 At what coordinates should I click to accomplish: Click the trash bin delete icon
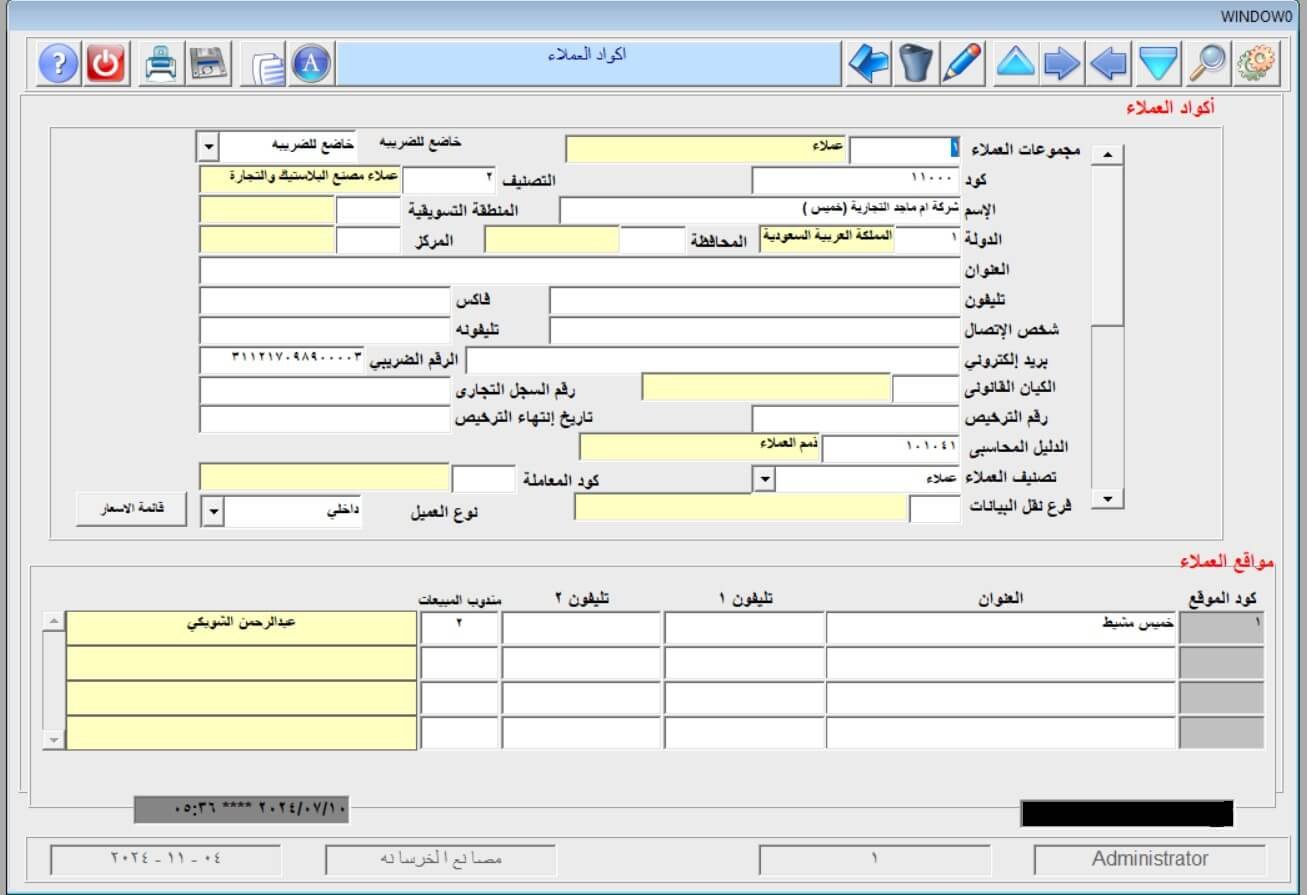click(x=915, y=64)
